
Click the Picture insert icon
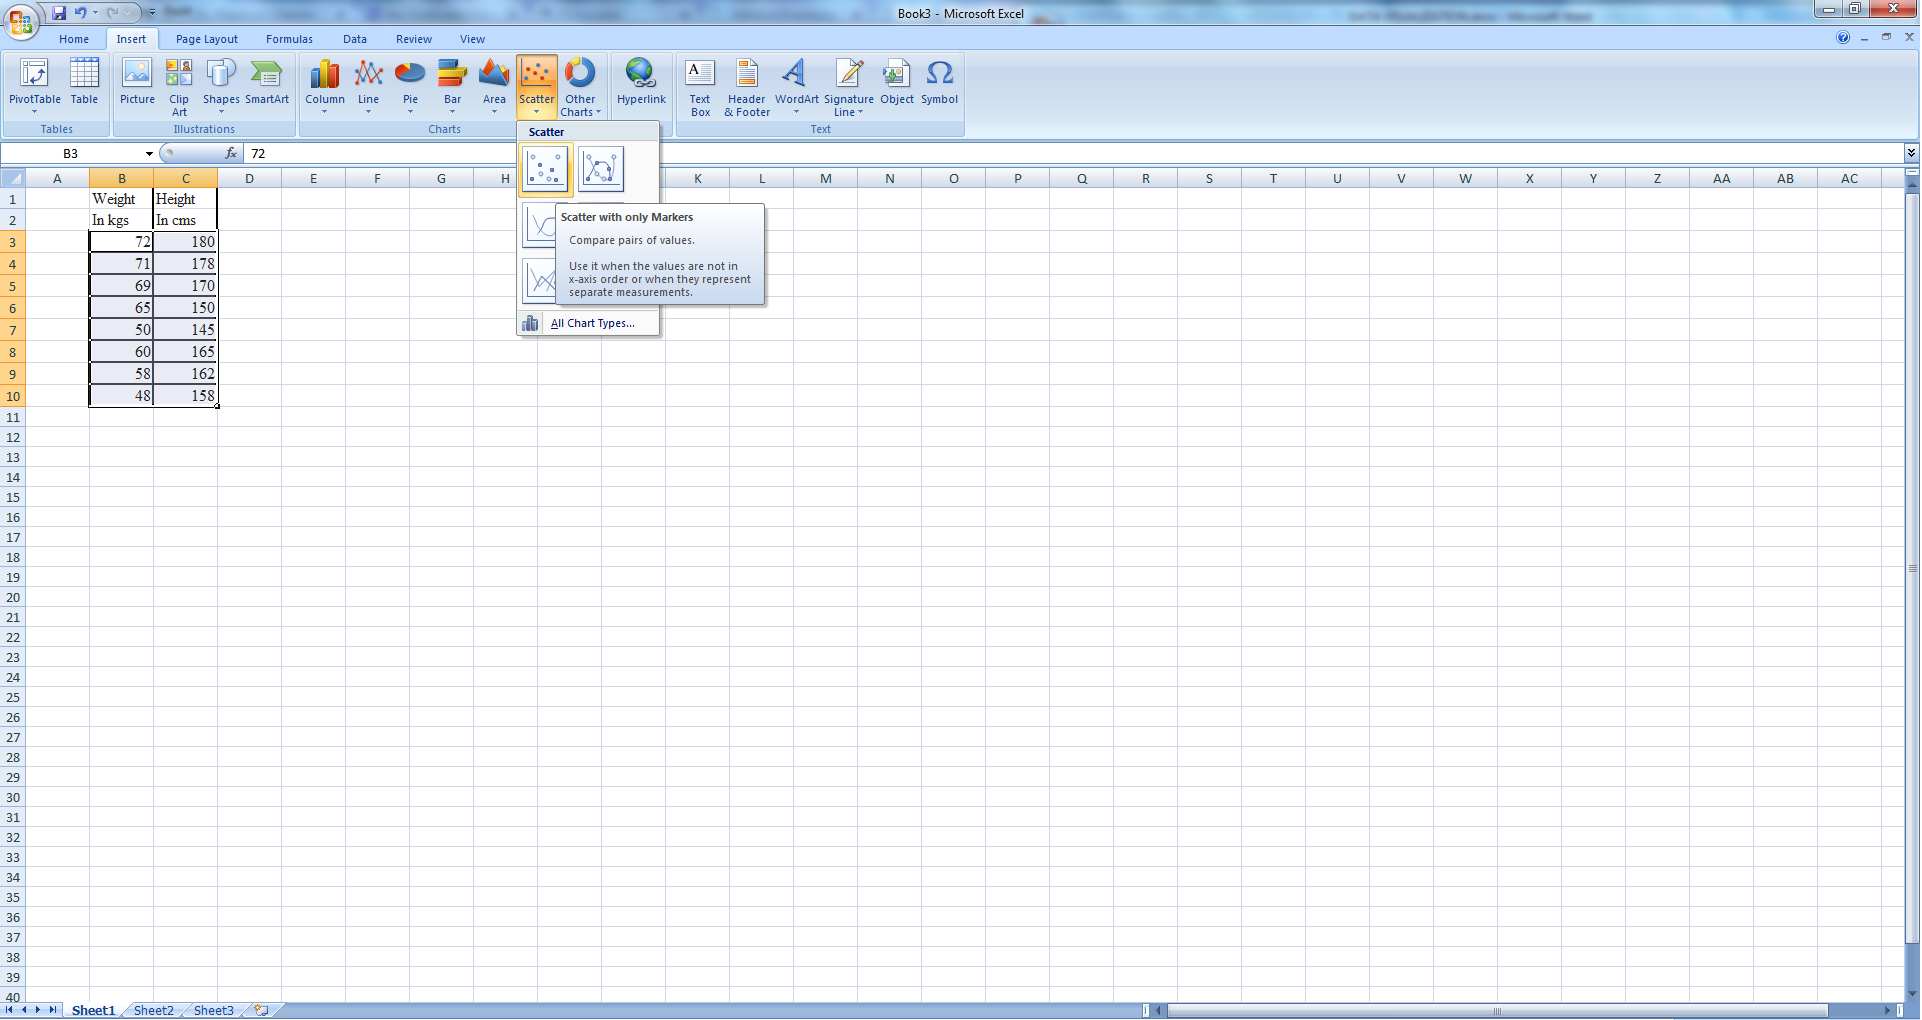[x=137, y=84]
